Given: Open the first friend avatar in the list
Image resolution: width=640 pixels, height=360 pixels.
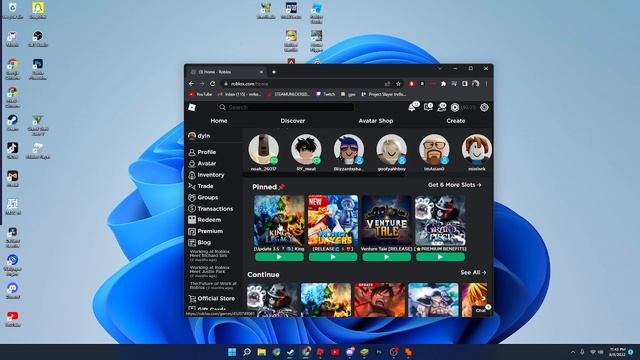Looking at the screenshot, I should click(264, 150).
